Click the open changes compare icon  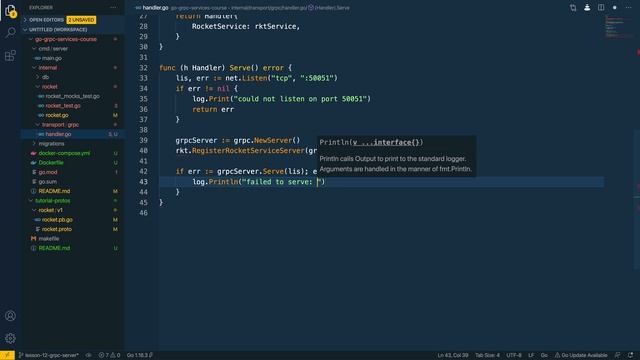(573, 7)
